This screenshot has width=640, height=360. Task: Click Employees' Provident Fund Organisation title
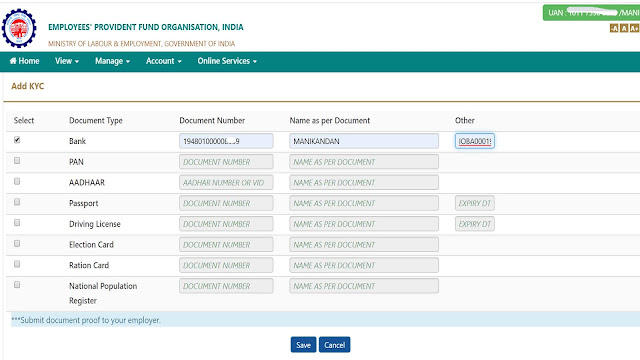coord(146,27)
